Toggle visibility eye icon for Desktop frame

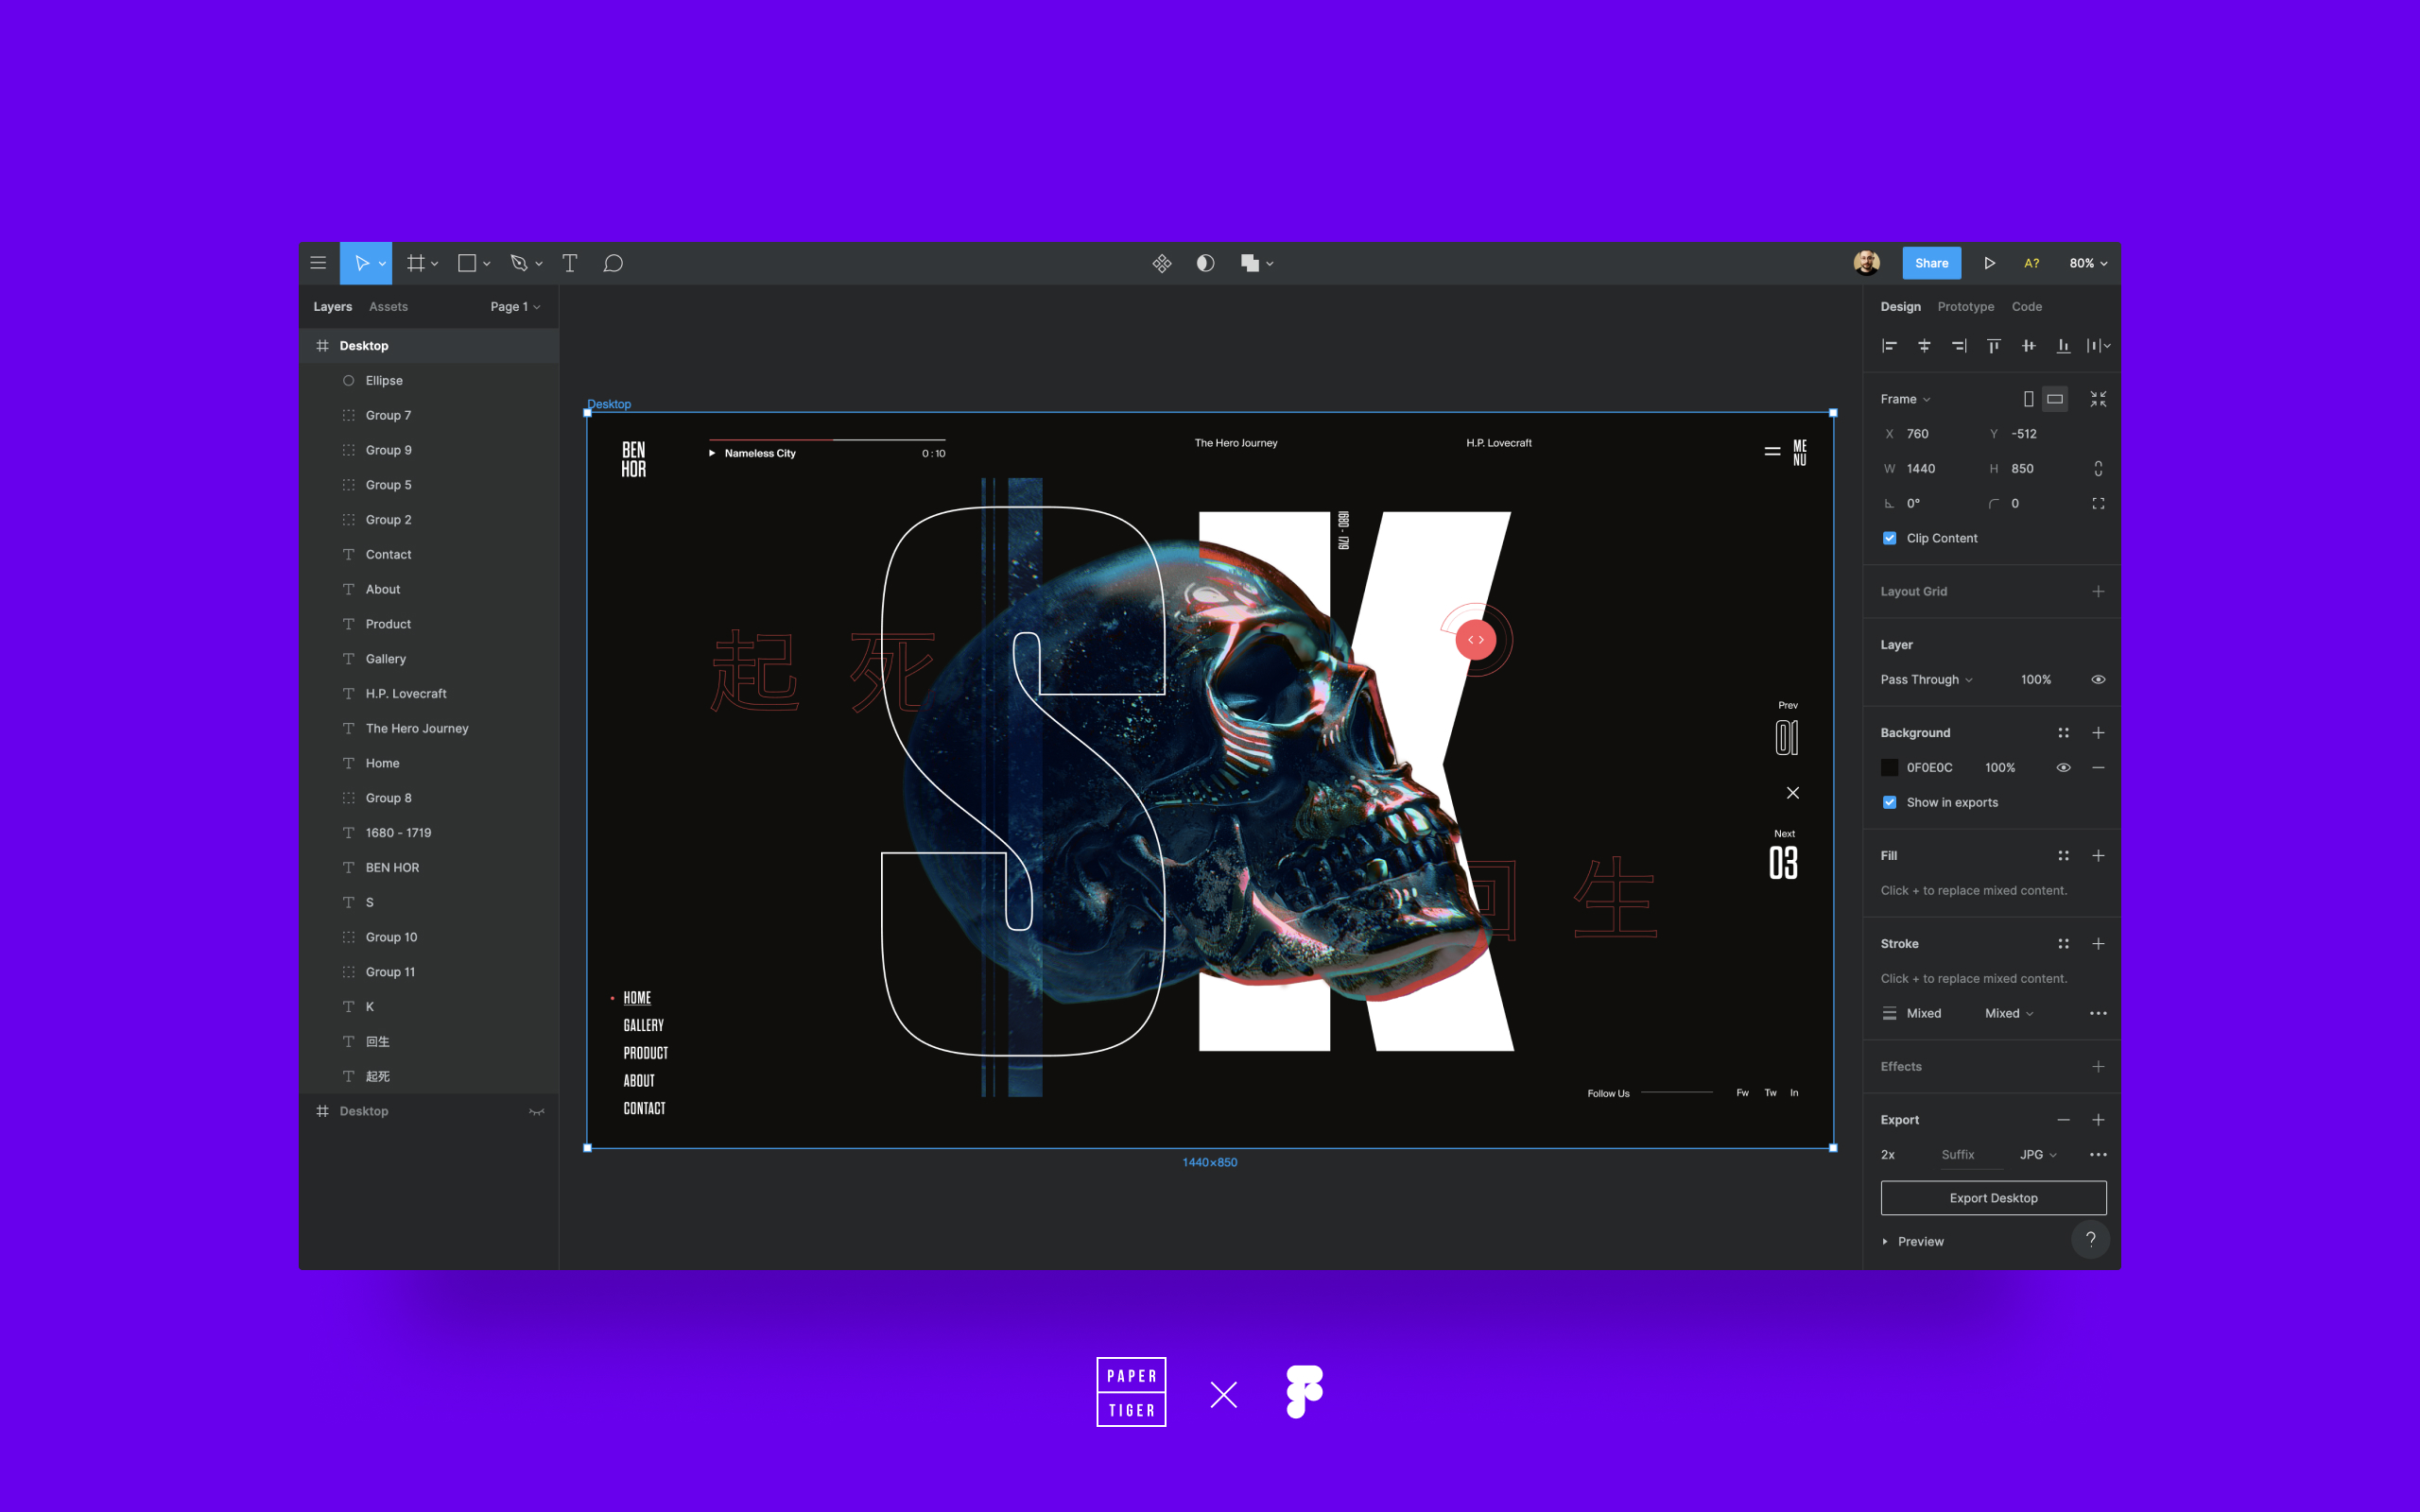(x=537, y=1111)
